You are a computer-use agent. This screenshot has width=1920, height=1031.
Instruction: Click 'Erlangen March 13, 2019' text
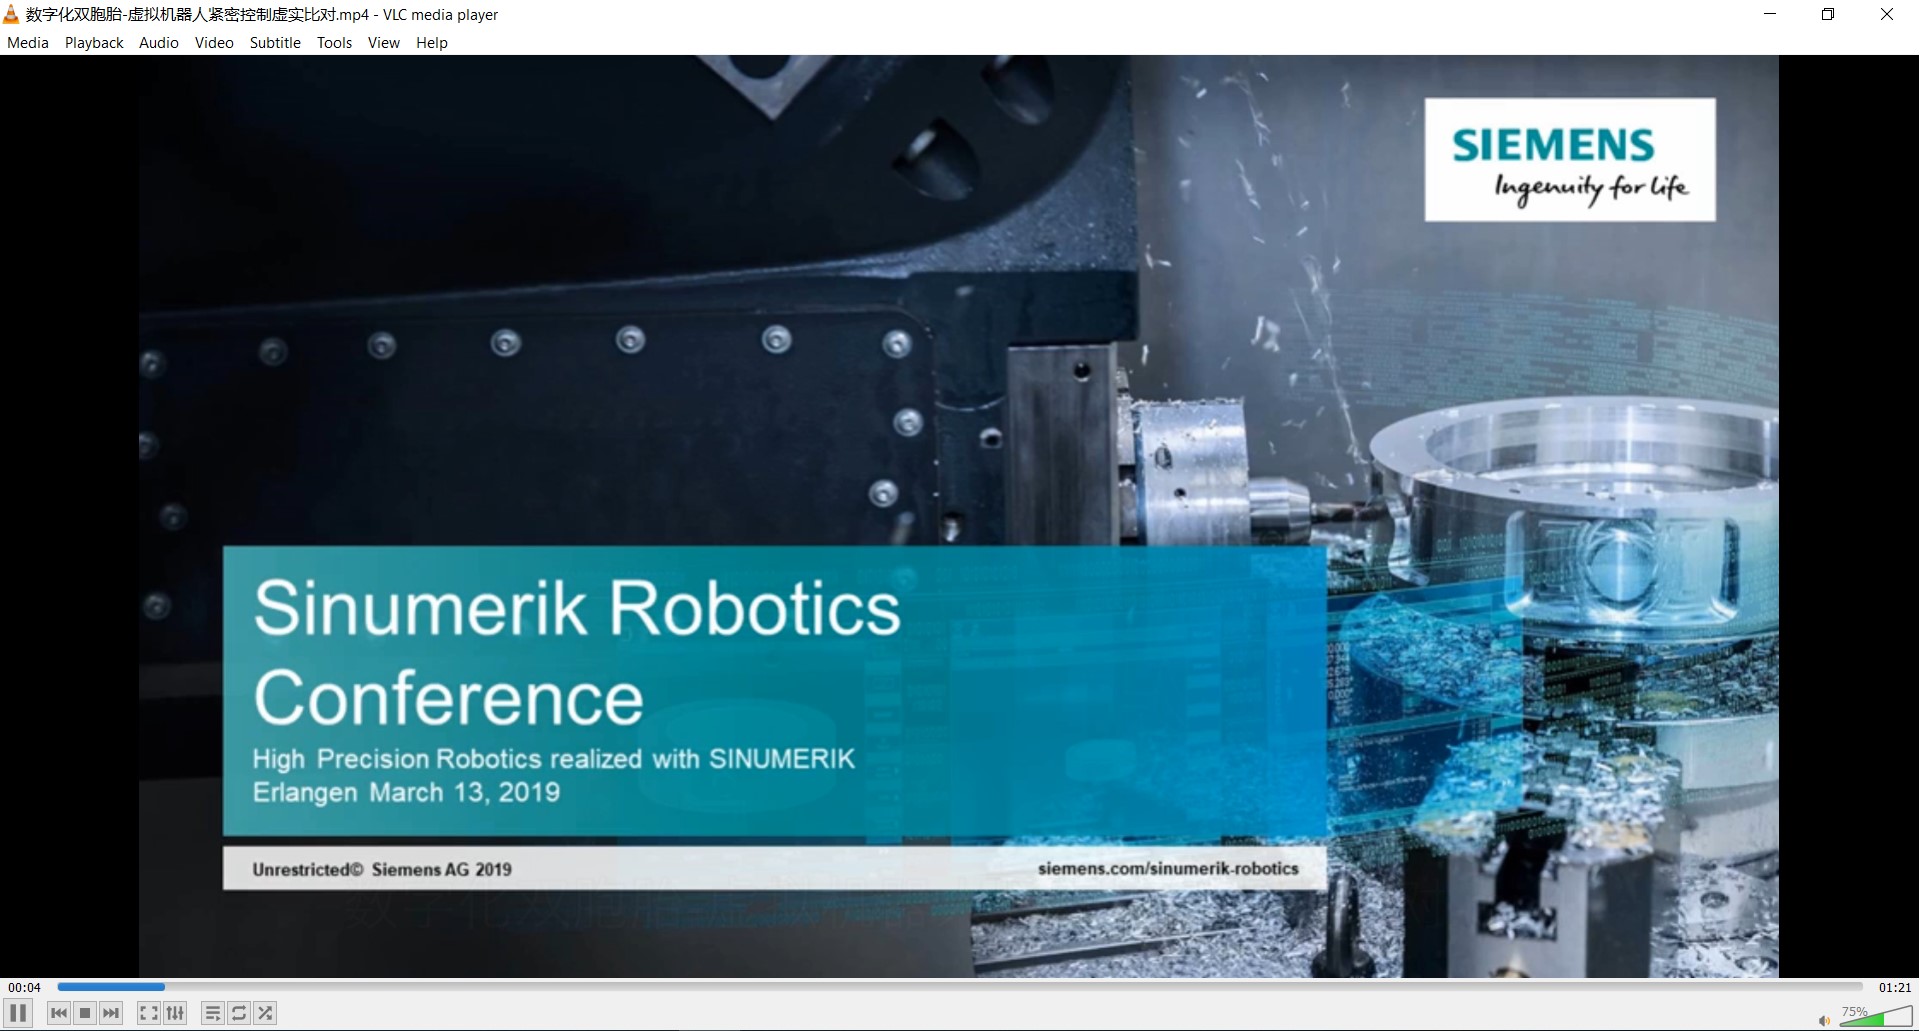[406, 792]
